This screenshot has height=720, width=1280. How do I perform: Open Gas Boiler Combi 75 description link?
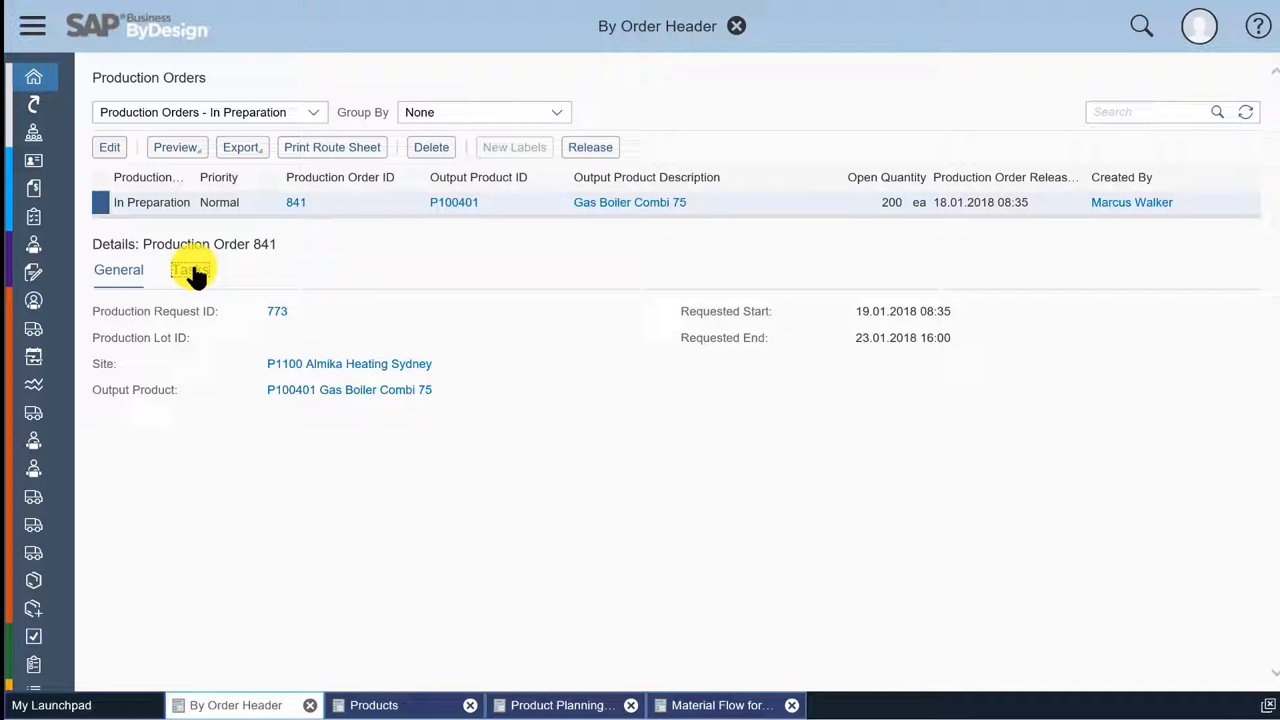(x=630, y=202)
